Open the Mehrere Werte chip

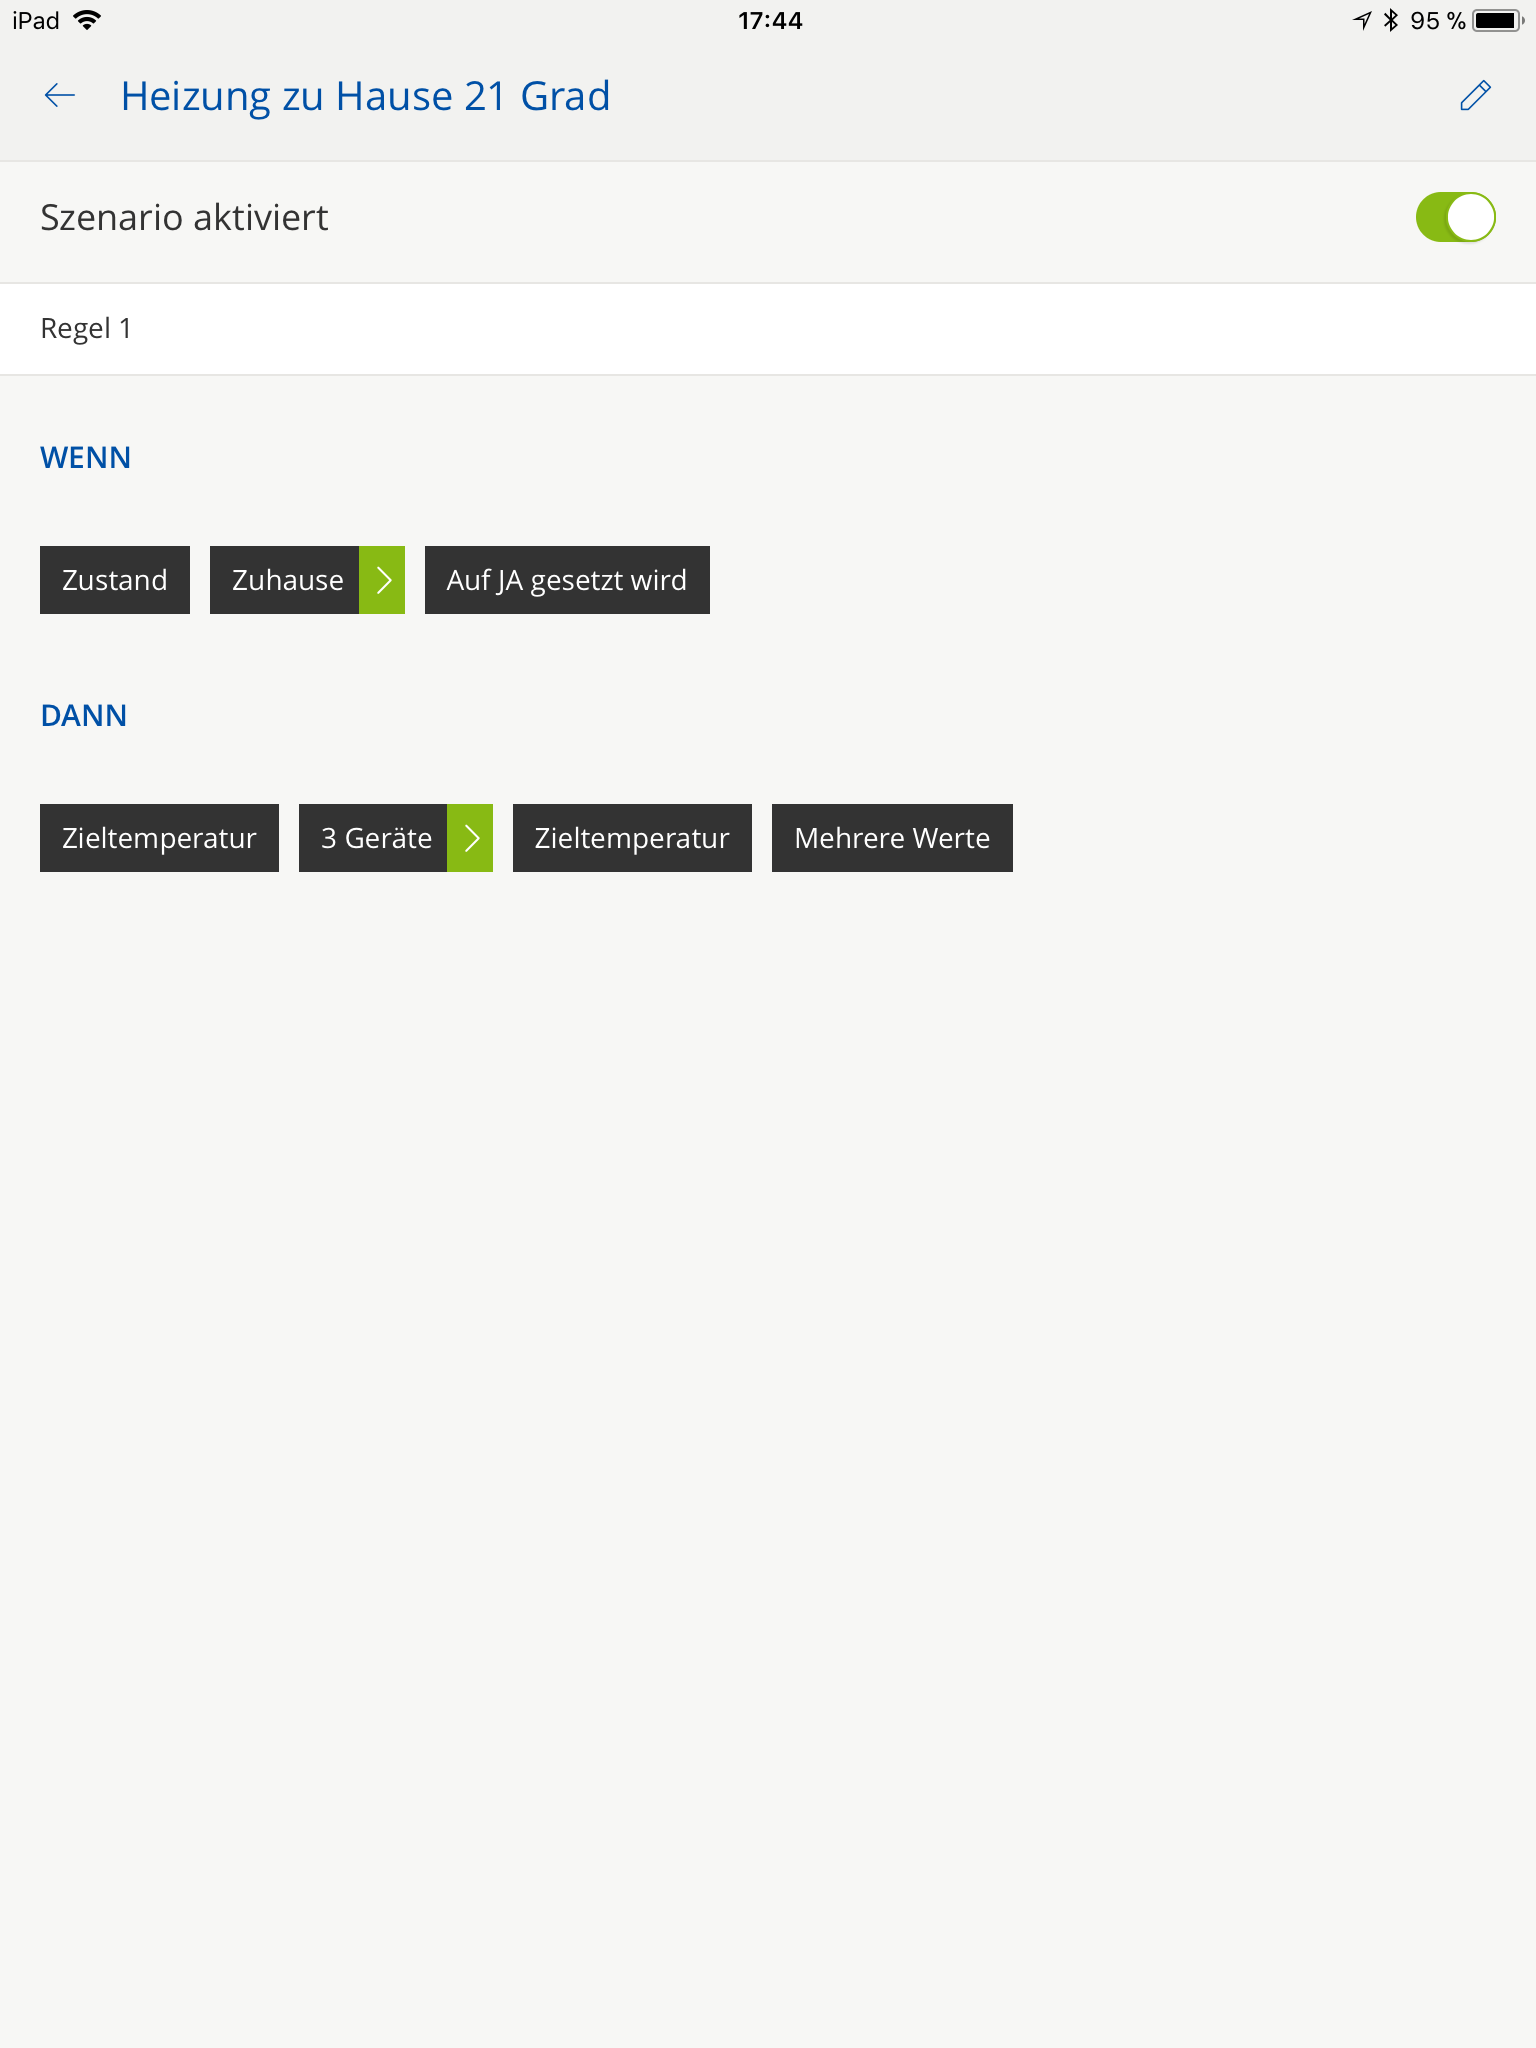(892, 838)
